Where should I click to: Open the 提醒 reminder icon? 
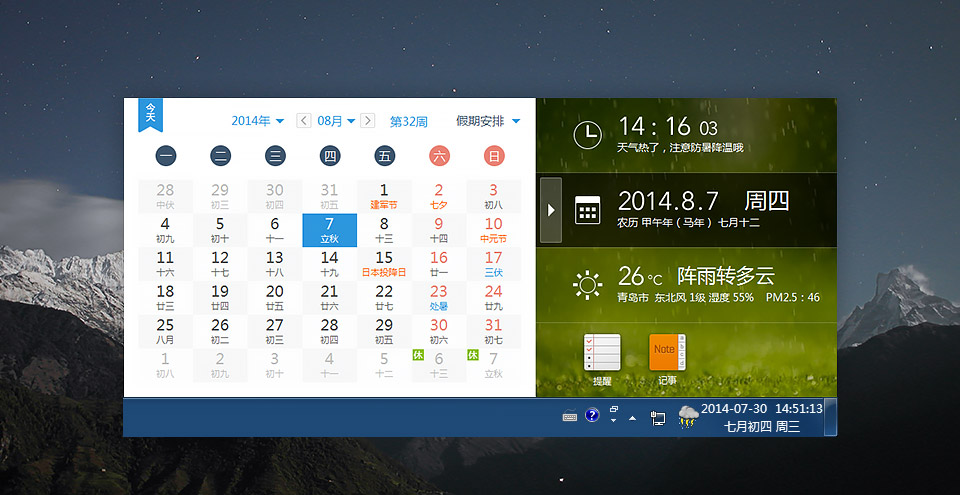coord(602,353)
